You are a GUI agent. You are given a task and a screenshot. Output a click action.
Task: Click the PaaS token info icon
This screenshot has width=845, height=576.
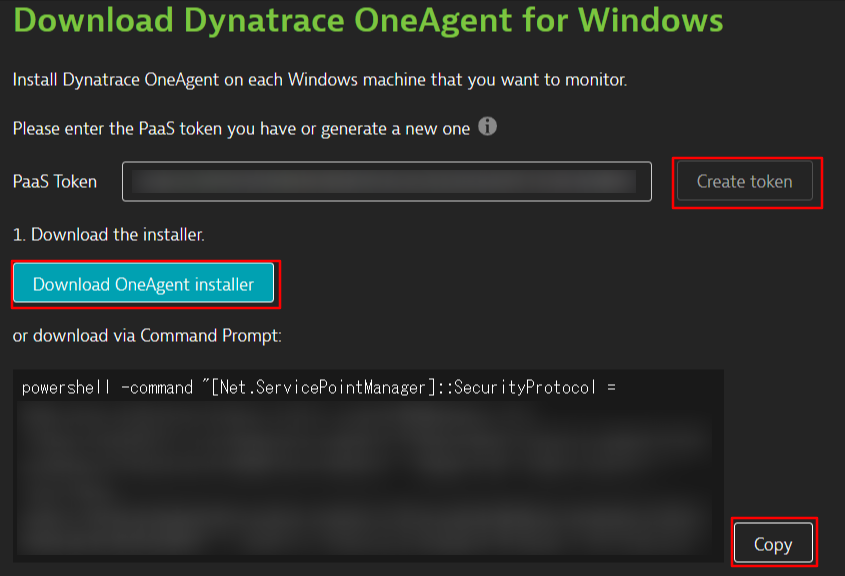pos(487,127)
